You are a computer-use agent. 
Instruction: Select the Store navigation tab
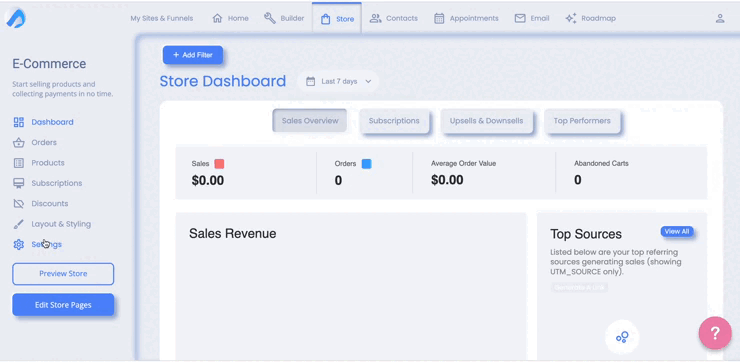pyautogui.click(x=337, y=18)
